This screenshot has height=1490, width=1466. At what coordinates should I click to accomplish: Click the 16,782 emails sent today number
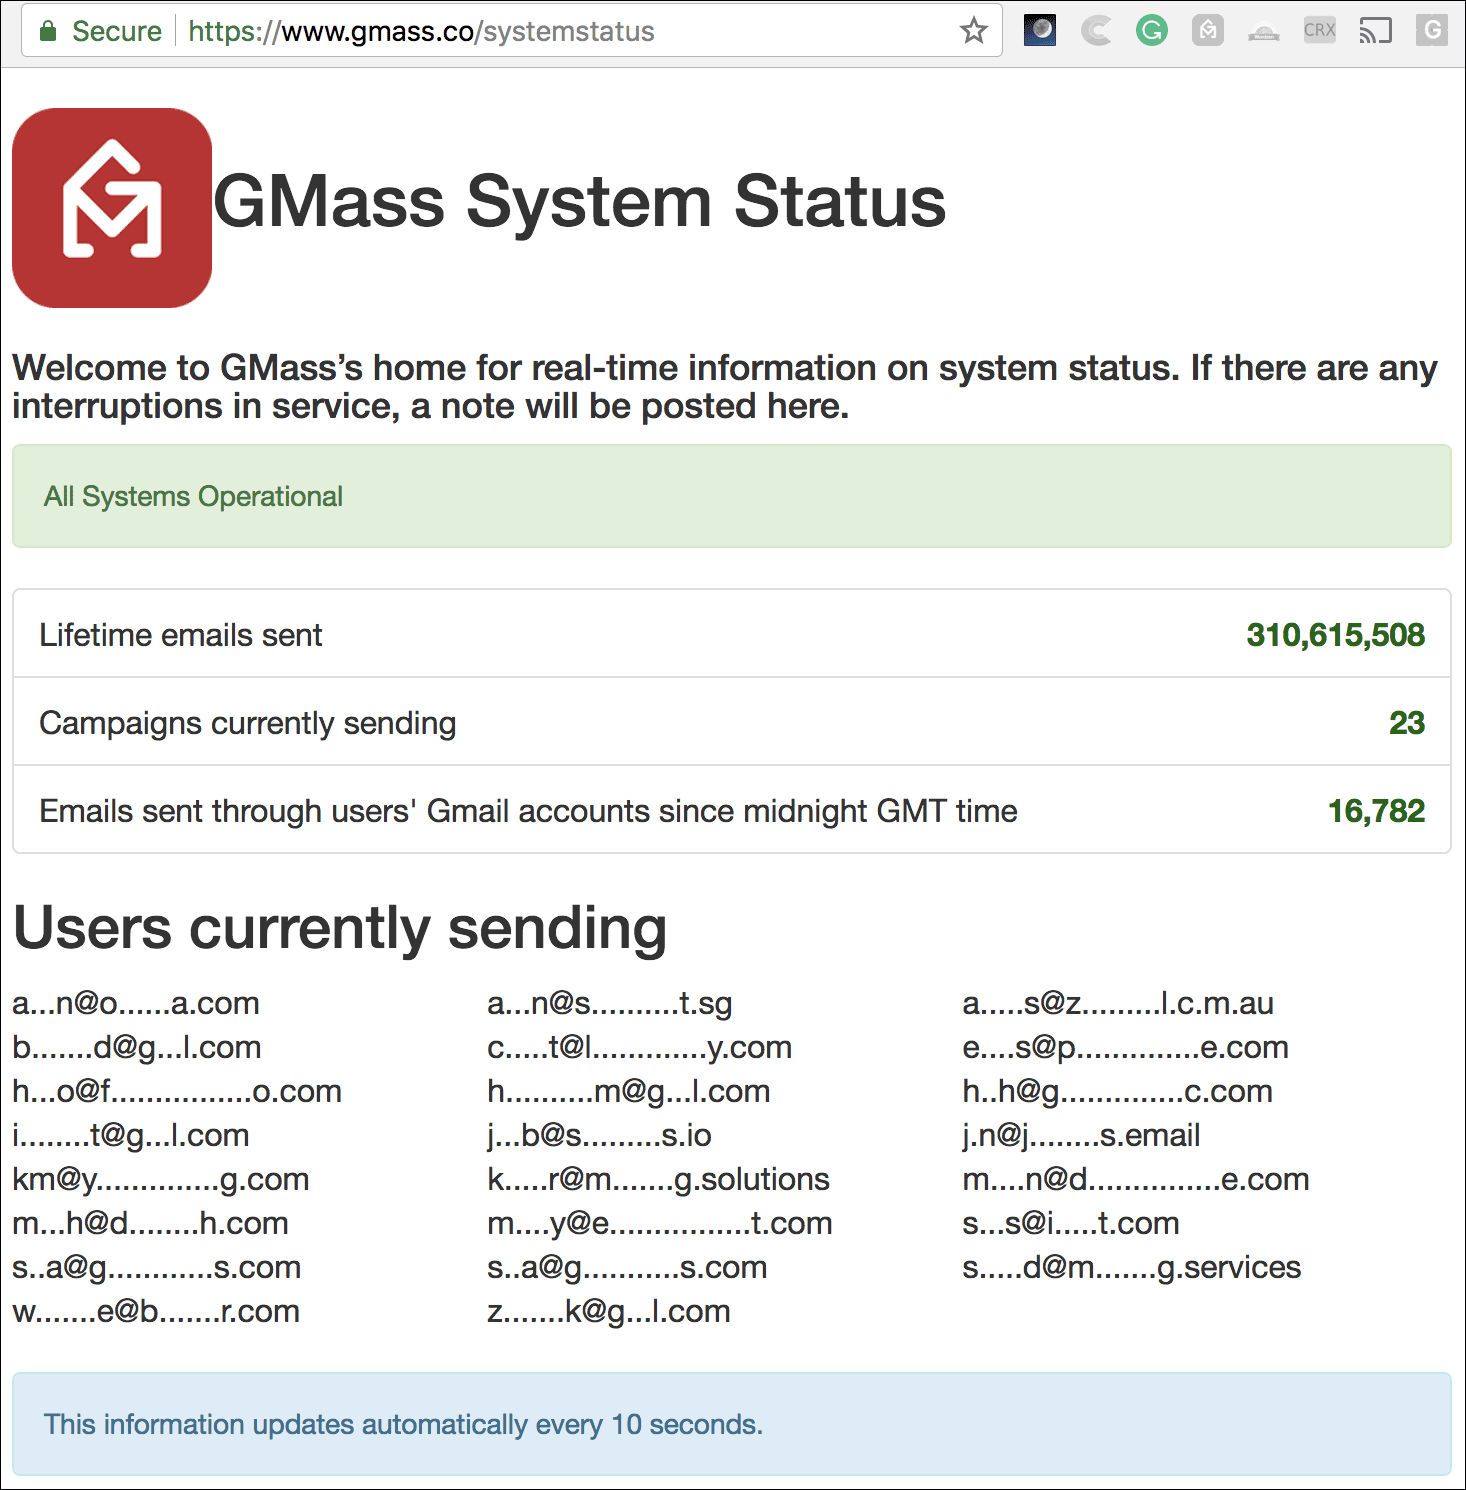point(1376,811)
